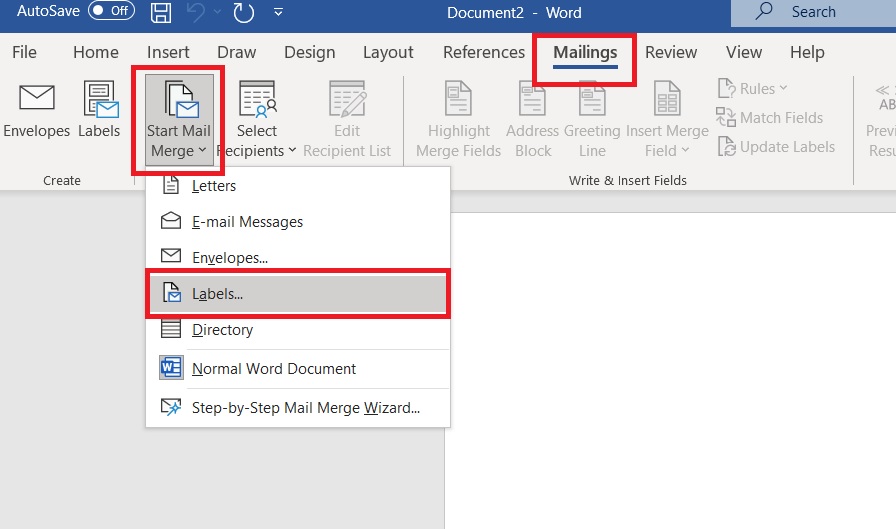The image size is (896, 529).
Task: Open the Layout tab
Action: 388,52
